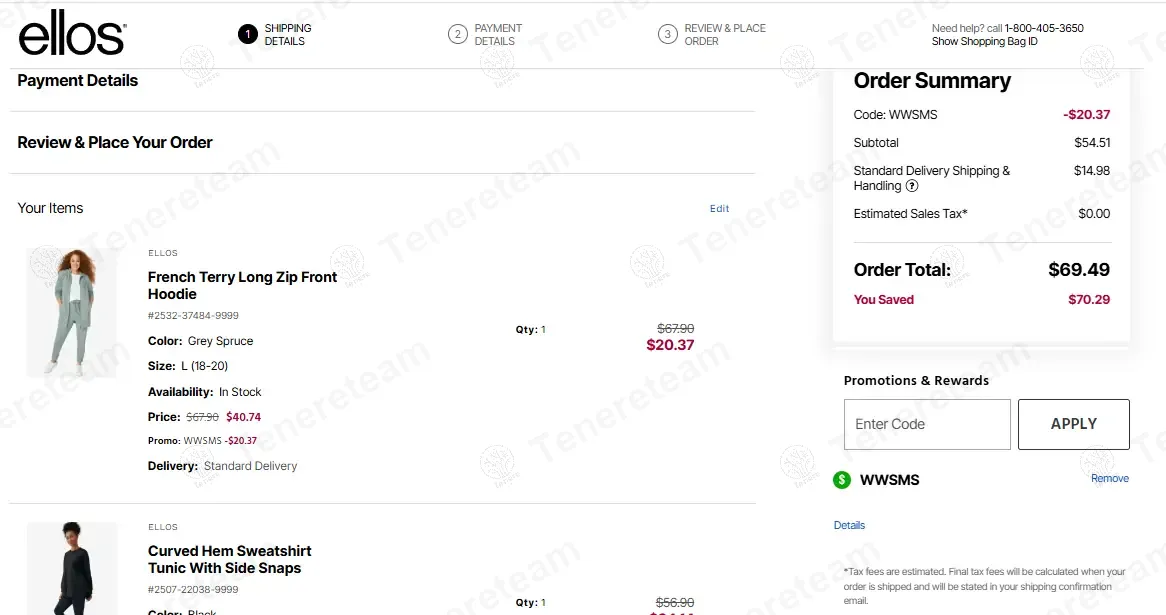1166x615 pixels.
Task: Open French Terry Long Zip Front Hoodie title
Action: [242, 285]
